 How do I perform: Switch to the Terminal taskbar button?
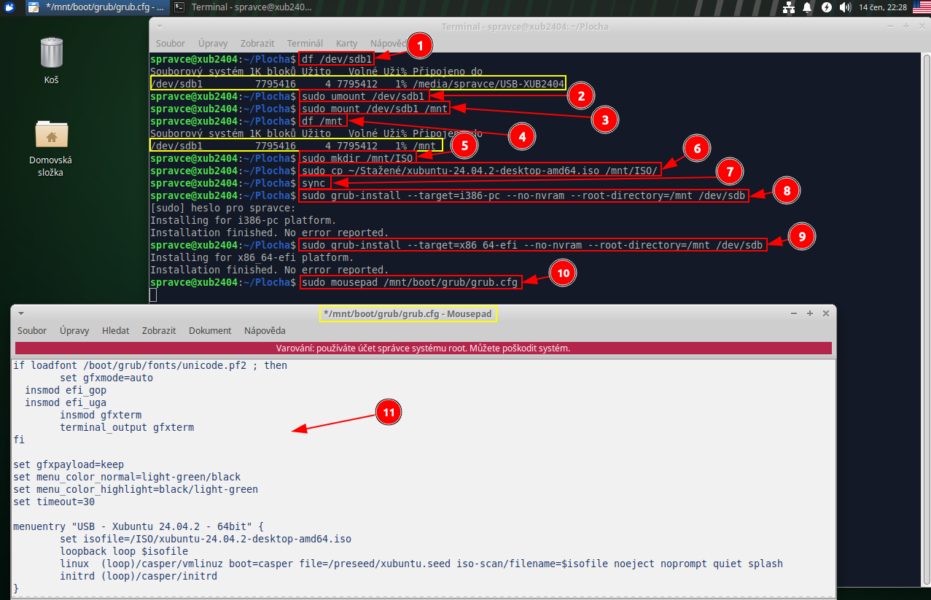243,7
